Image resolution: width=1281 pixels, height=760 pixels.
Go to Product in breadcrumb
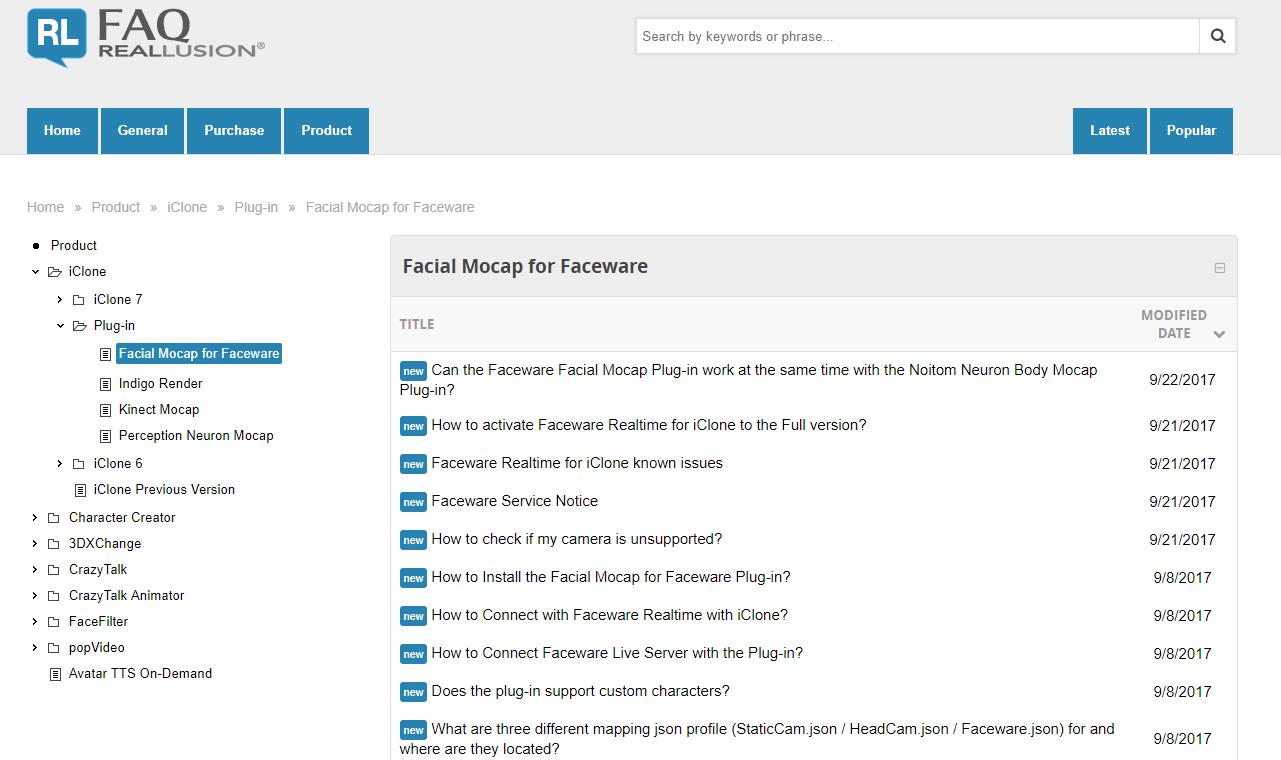coord(116,207)
